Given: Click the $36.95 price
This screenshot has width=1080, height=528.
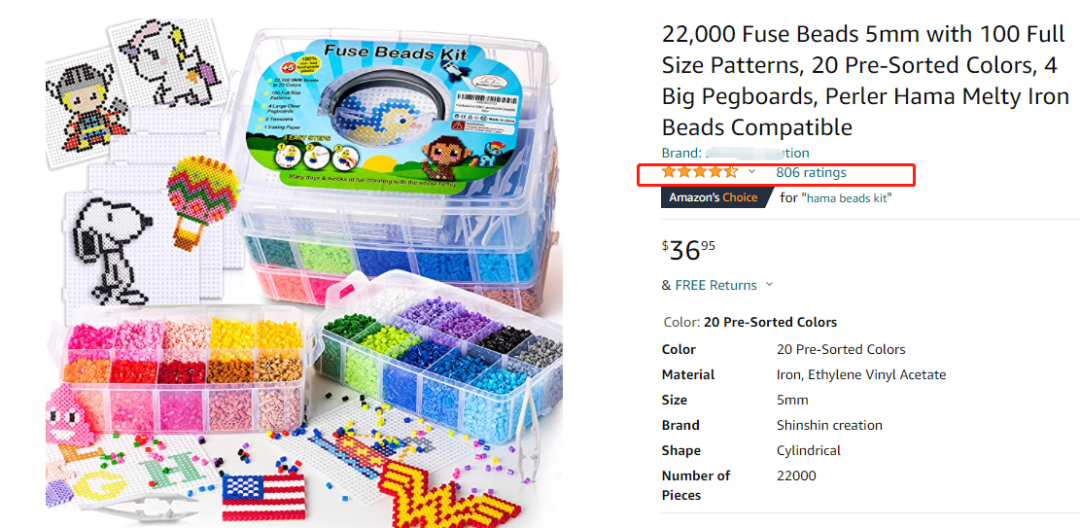Looking at the screenshot, I should 689,248.
